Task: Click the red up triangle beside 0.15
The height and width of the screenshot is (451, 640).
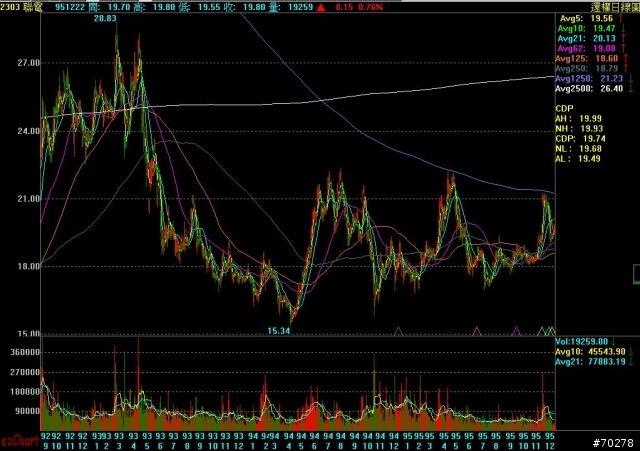Action: click(321, 7)
